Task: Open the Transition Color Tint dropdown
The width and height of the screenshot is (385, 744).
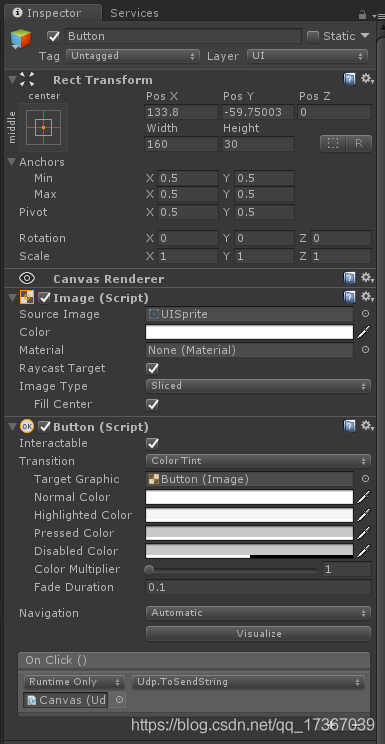Action: point(258,461)
